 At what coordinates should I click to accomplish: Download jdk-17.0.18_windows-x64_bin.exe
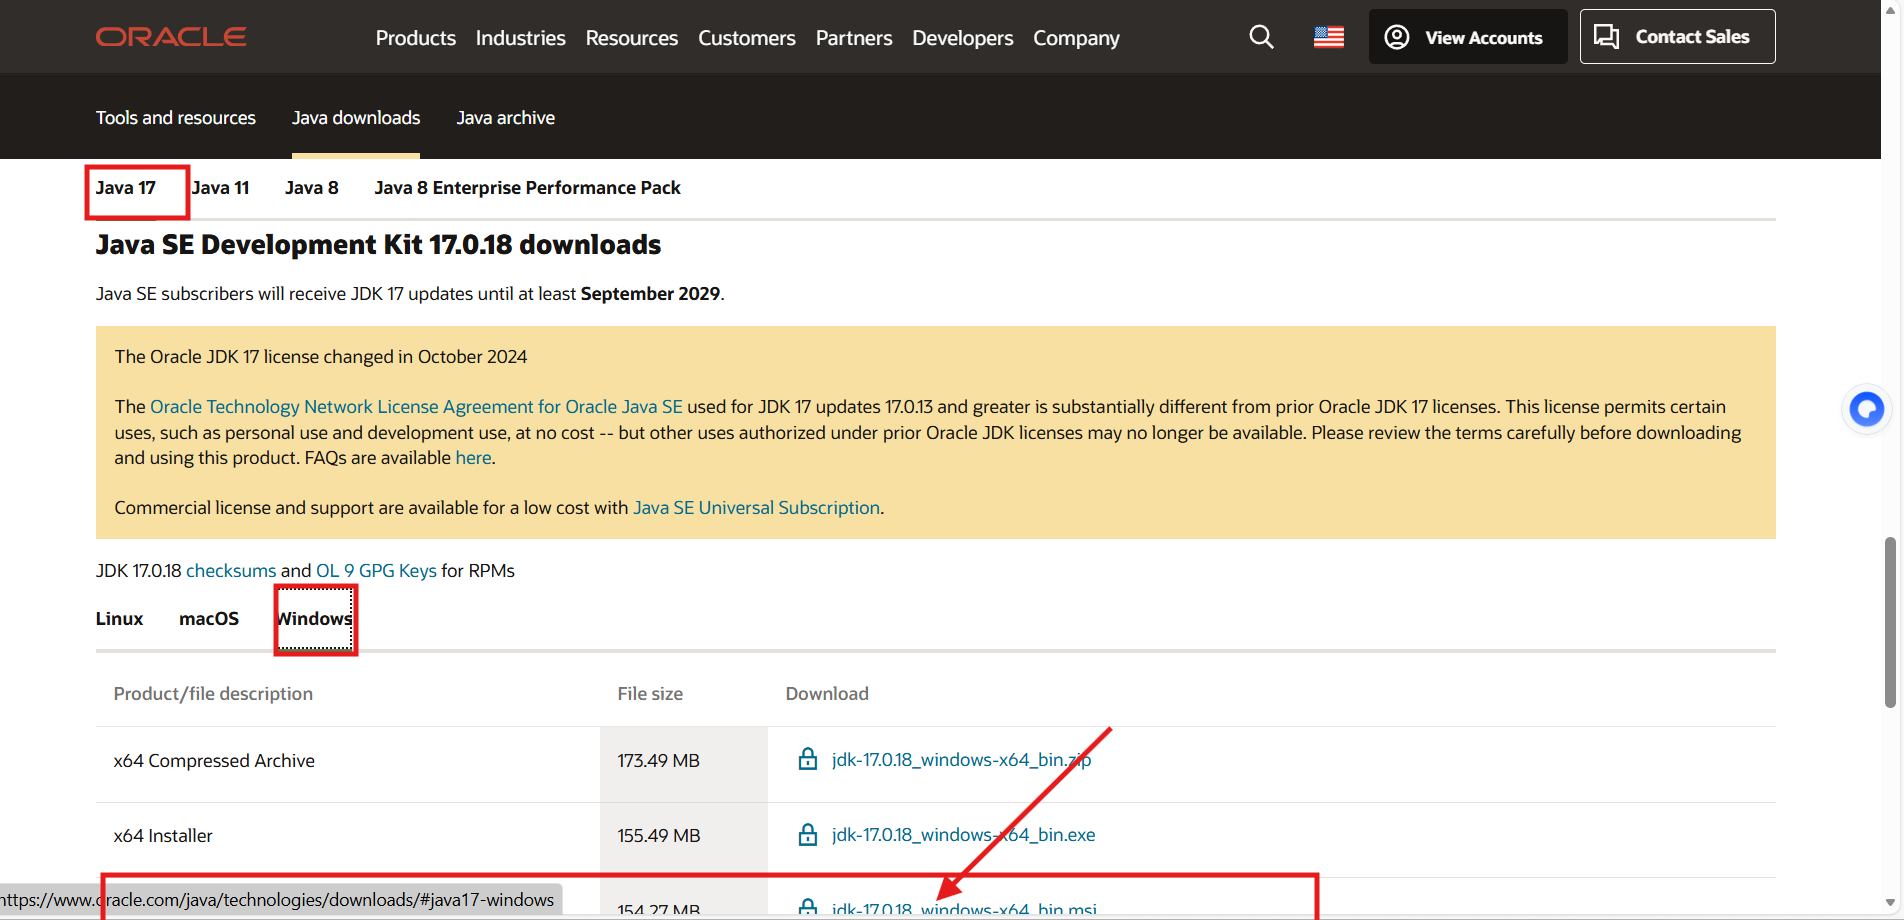point(963,835)
